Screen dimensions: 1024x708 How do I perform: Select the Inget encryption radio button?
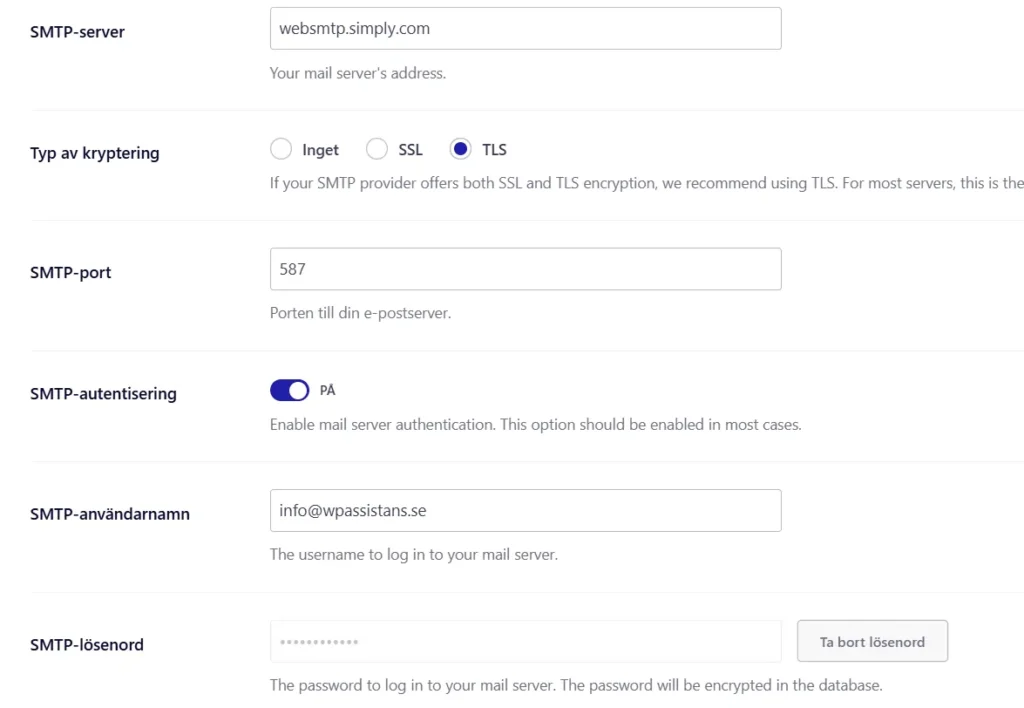(281, 150)
